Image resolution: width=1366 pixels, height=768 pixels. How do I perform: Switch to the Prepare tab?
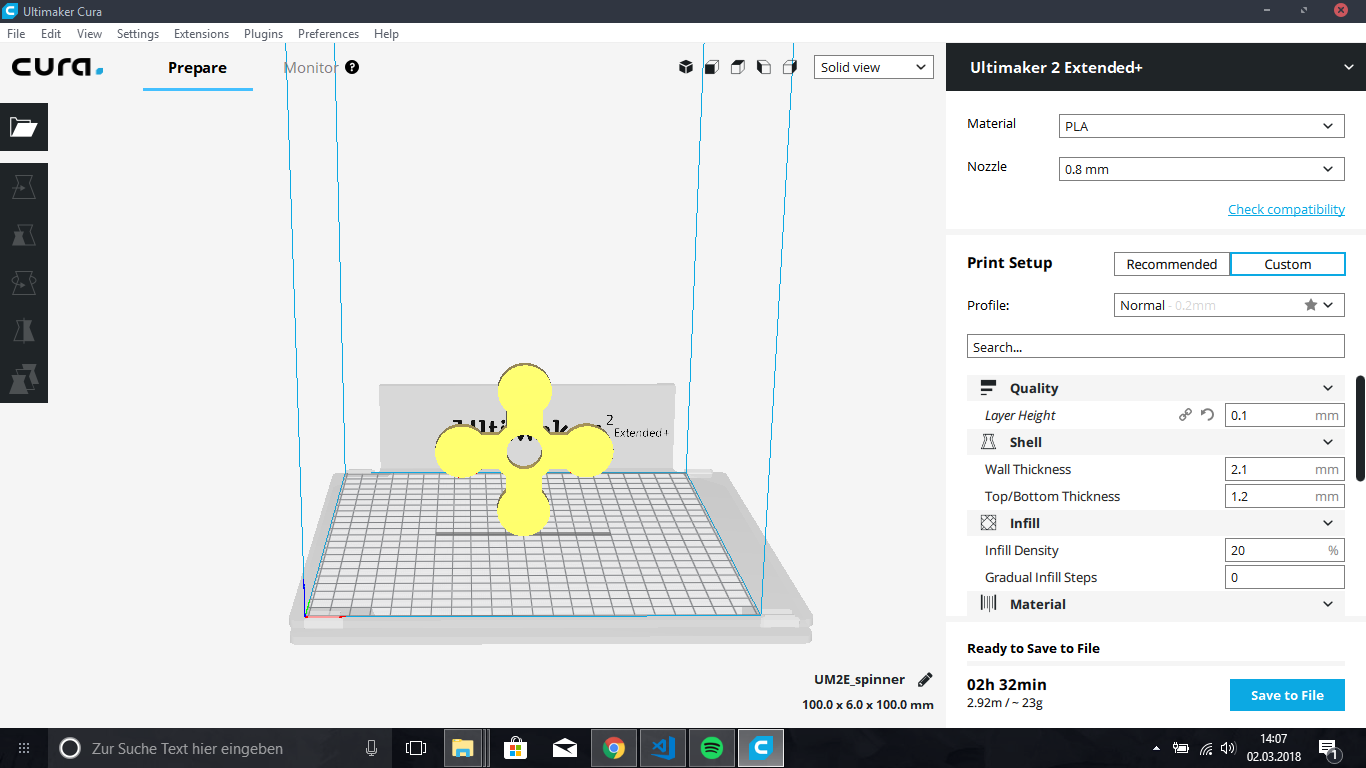click(x=197, y=67)
